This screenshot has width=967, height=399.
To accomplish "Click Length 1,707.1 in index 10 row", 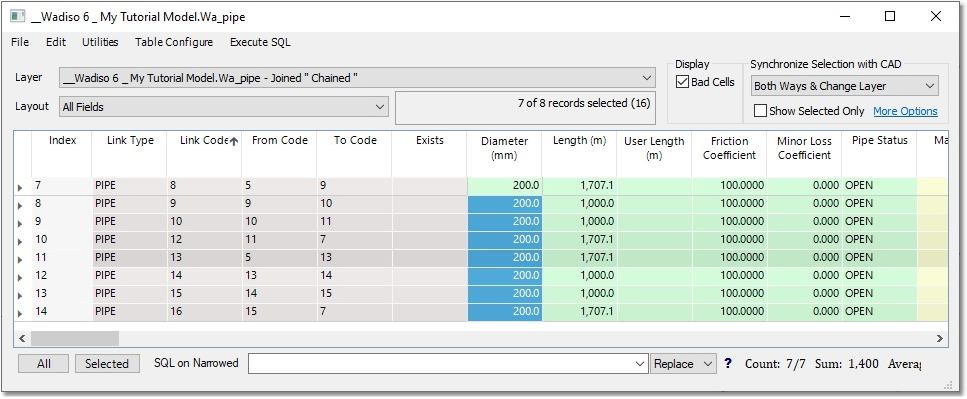I will (580, 240).
